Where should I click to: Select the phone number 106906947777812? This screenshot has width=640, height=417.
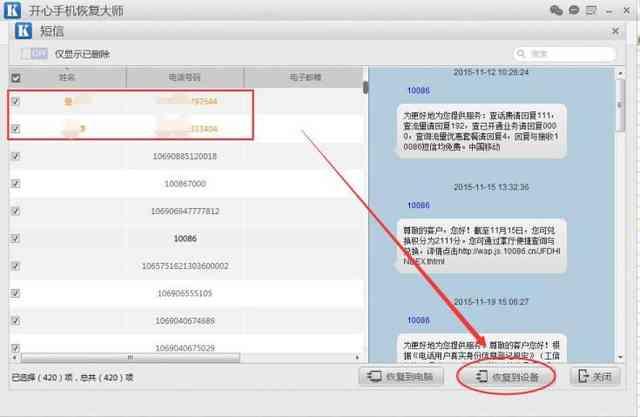tap(185, 211)
